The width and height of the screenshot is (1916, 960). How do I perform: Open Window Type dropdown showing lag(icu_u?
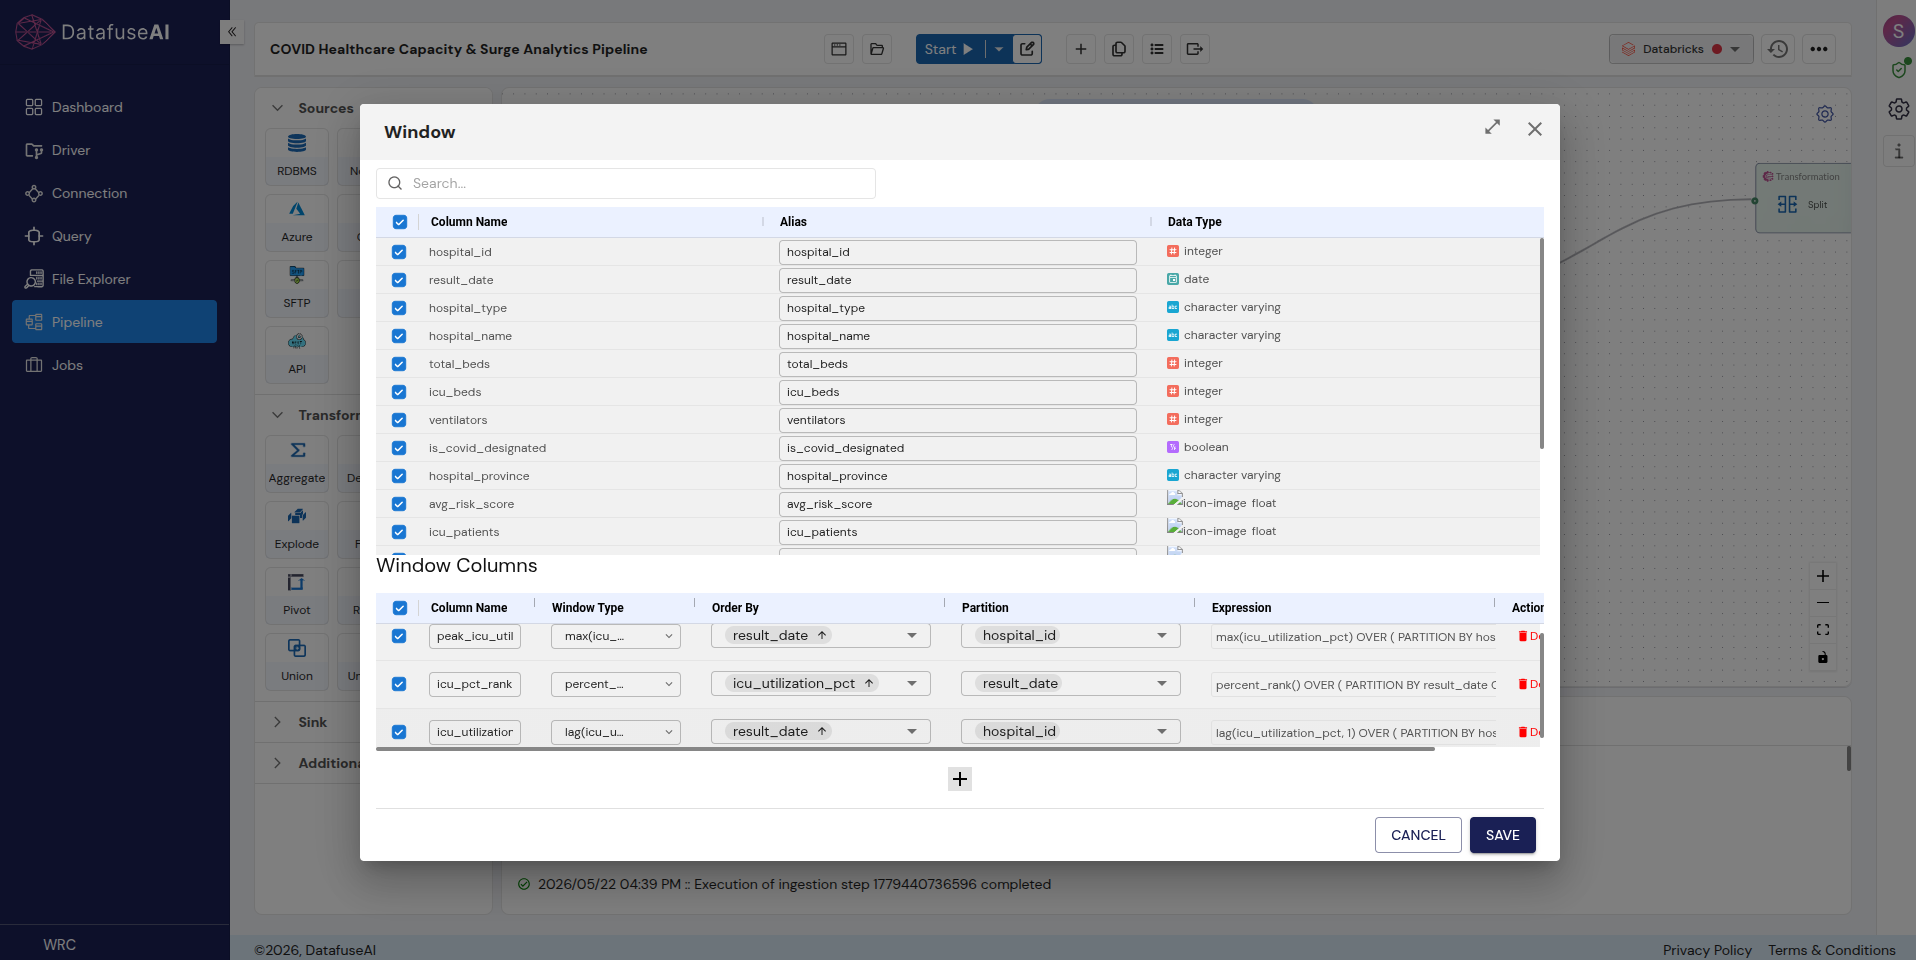(616, 732)
